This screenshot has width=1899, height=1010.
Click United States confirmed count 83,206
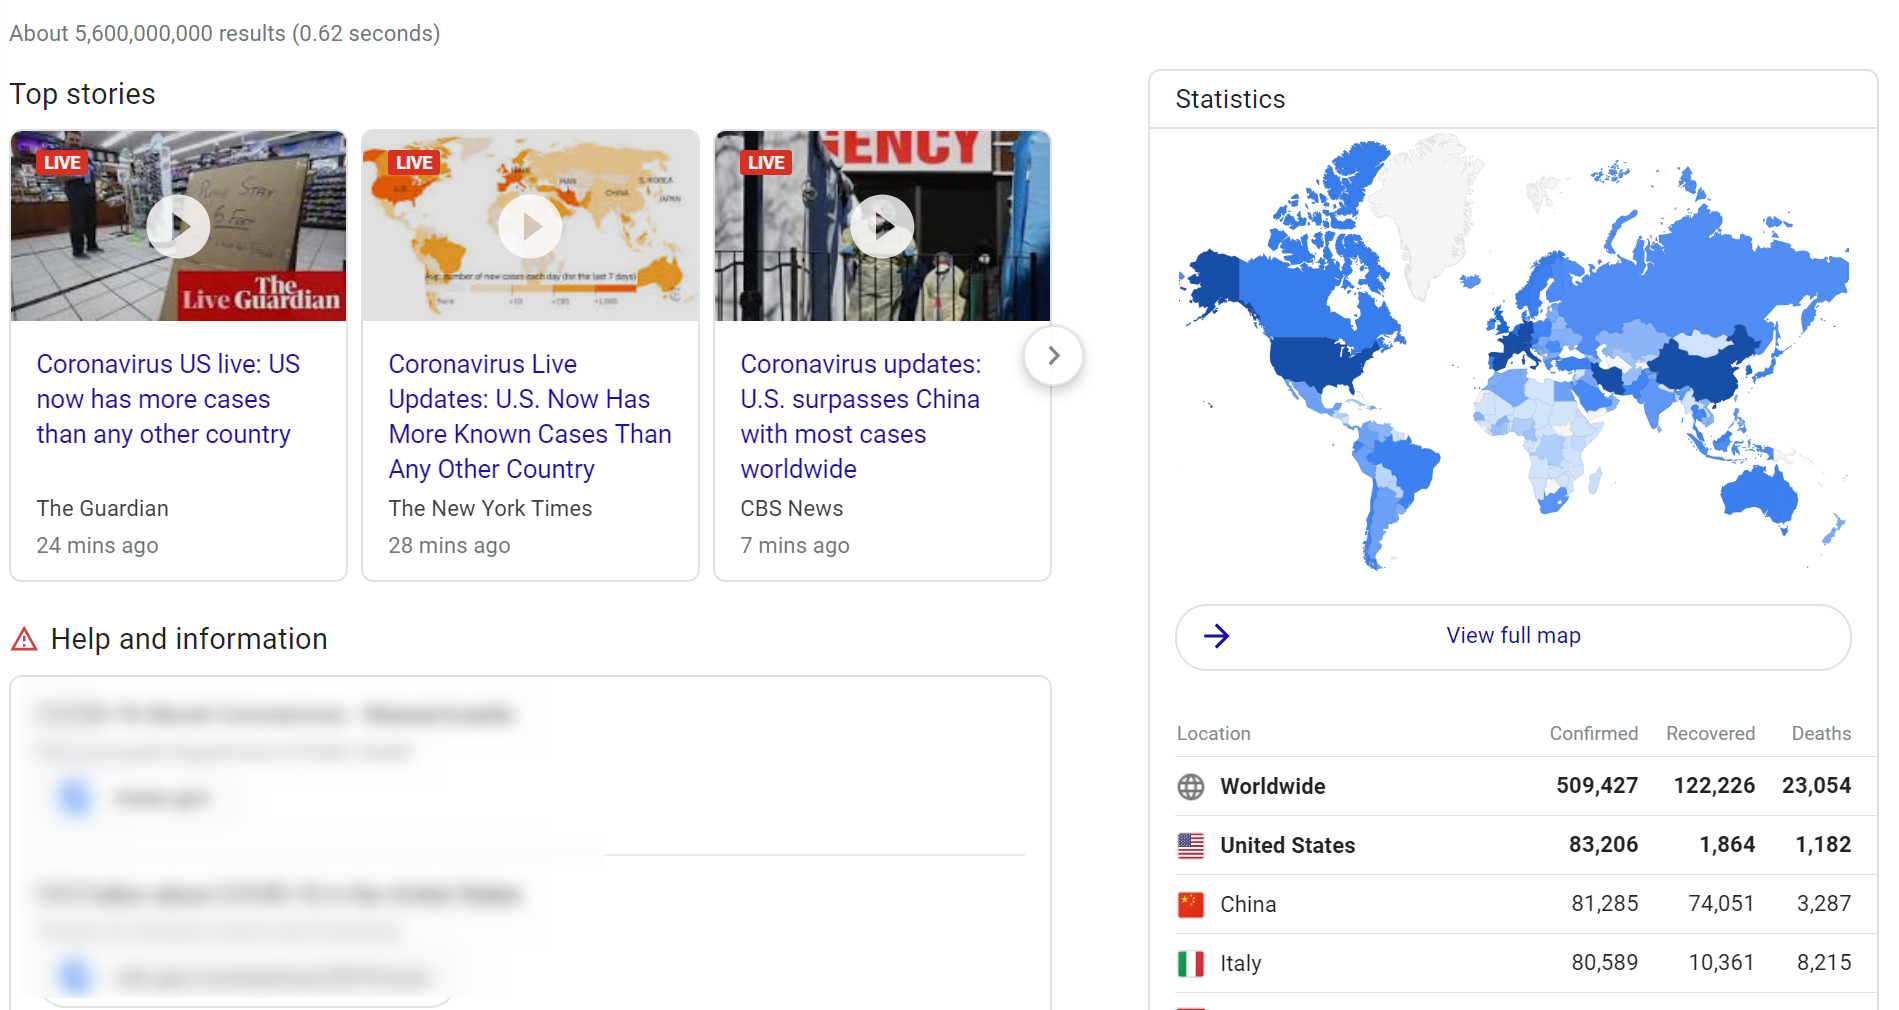click(x=1603, y=845)
